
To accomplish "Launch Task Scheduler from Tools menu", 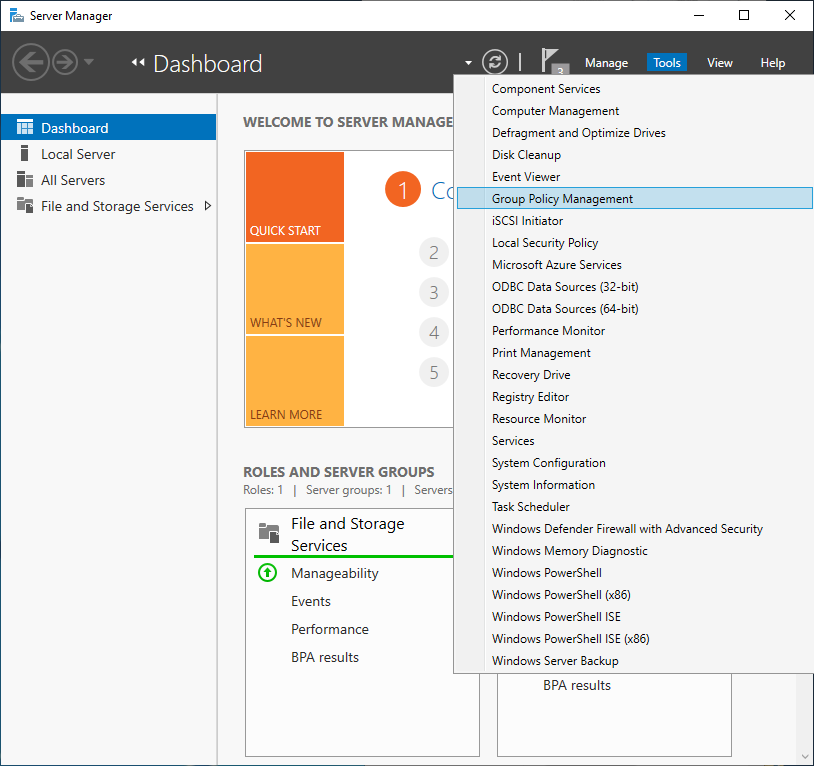I will (530, 507).
